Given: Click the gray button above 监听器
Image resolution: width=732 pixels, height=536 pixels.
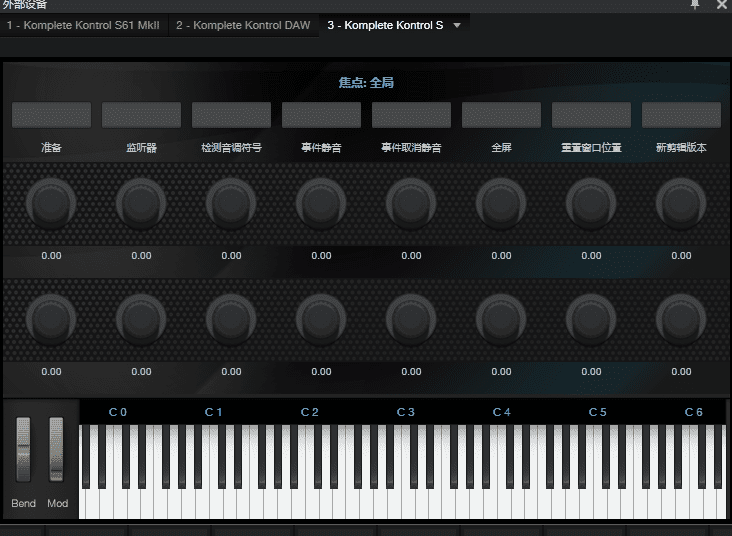Looking at the screenshot, I should pyautogui.click(x=141, y=115).
